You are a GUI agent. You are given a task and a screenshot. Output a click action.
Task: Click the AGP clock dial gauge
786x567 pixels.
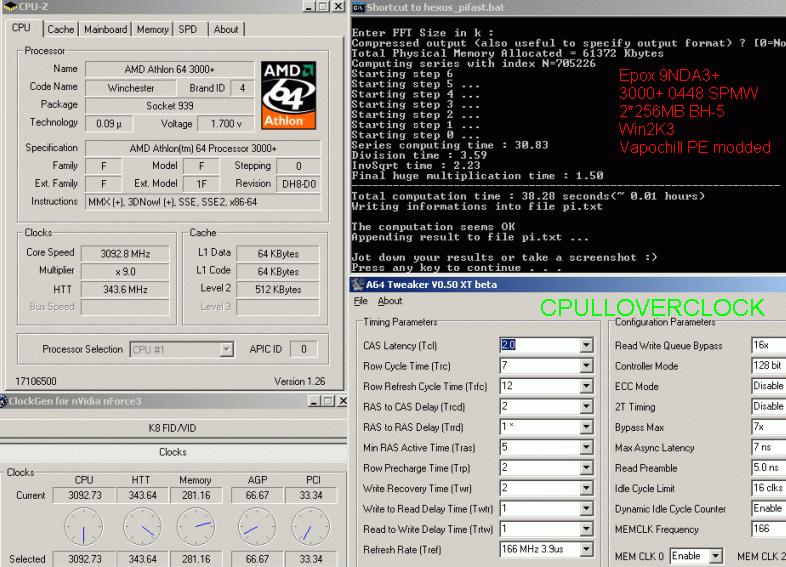(x=256, y=525)
